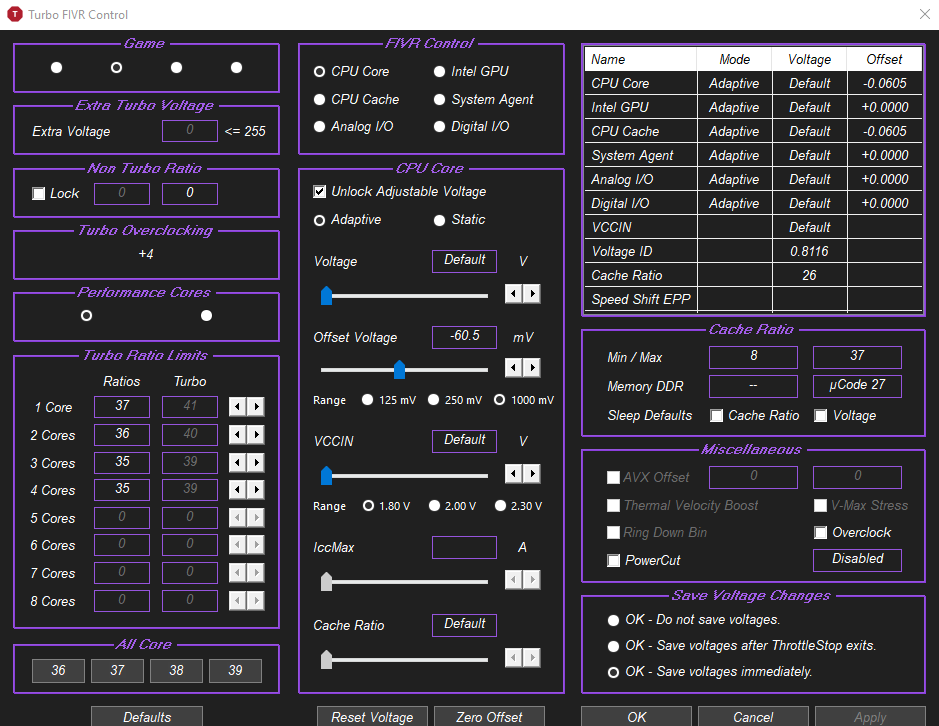Click the Cancel button

(x=753, y=716)
